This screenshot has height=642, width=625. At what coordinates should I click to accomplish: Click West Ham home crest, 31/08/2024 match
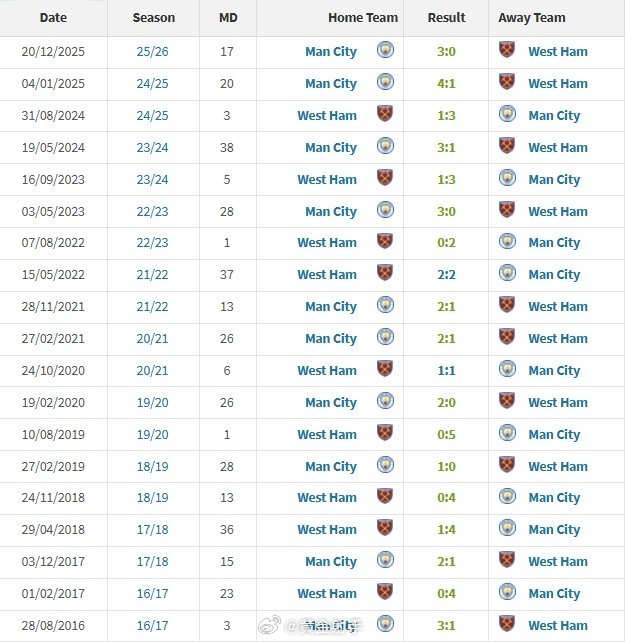pyautogui.click(x=385, y=115)
